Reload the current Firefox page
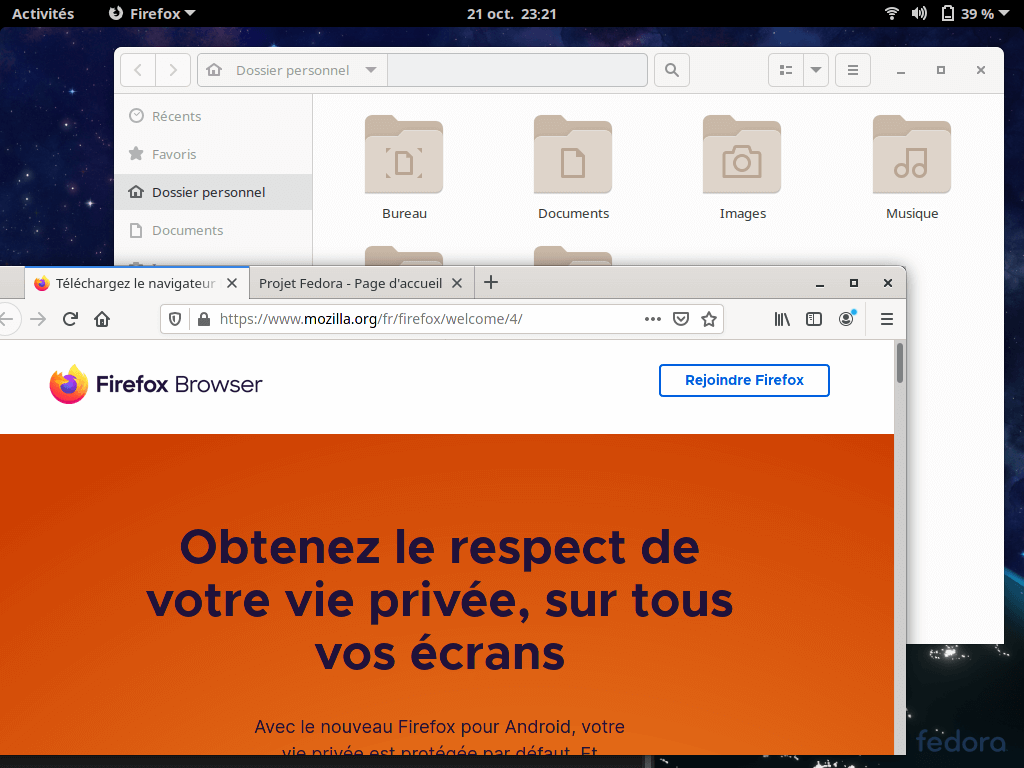The width and height of the screenshot is (1024, 768). (x=71, y=319)
